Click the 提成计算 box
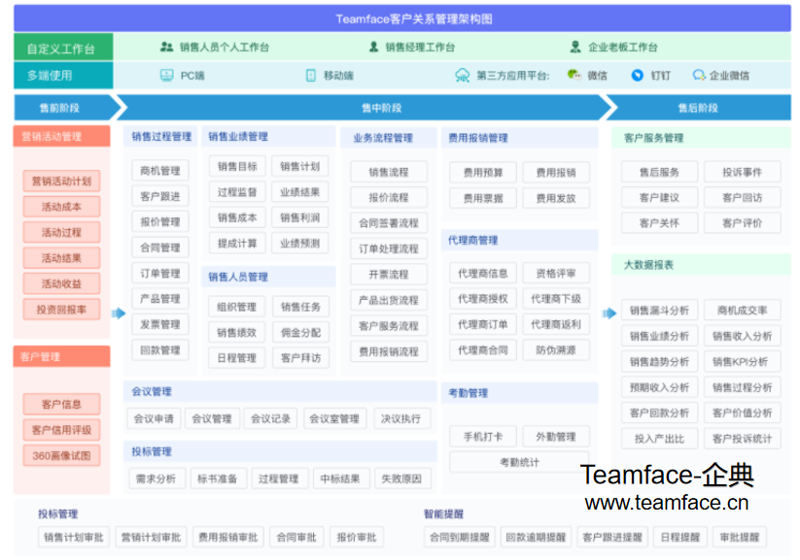The width and height of the screenshot is (800, 560). pos(237,243)
